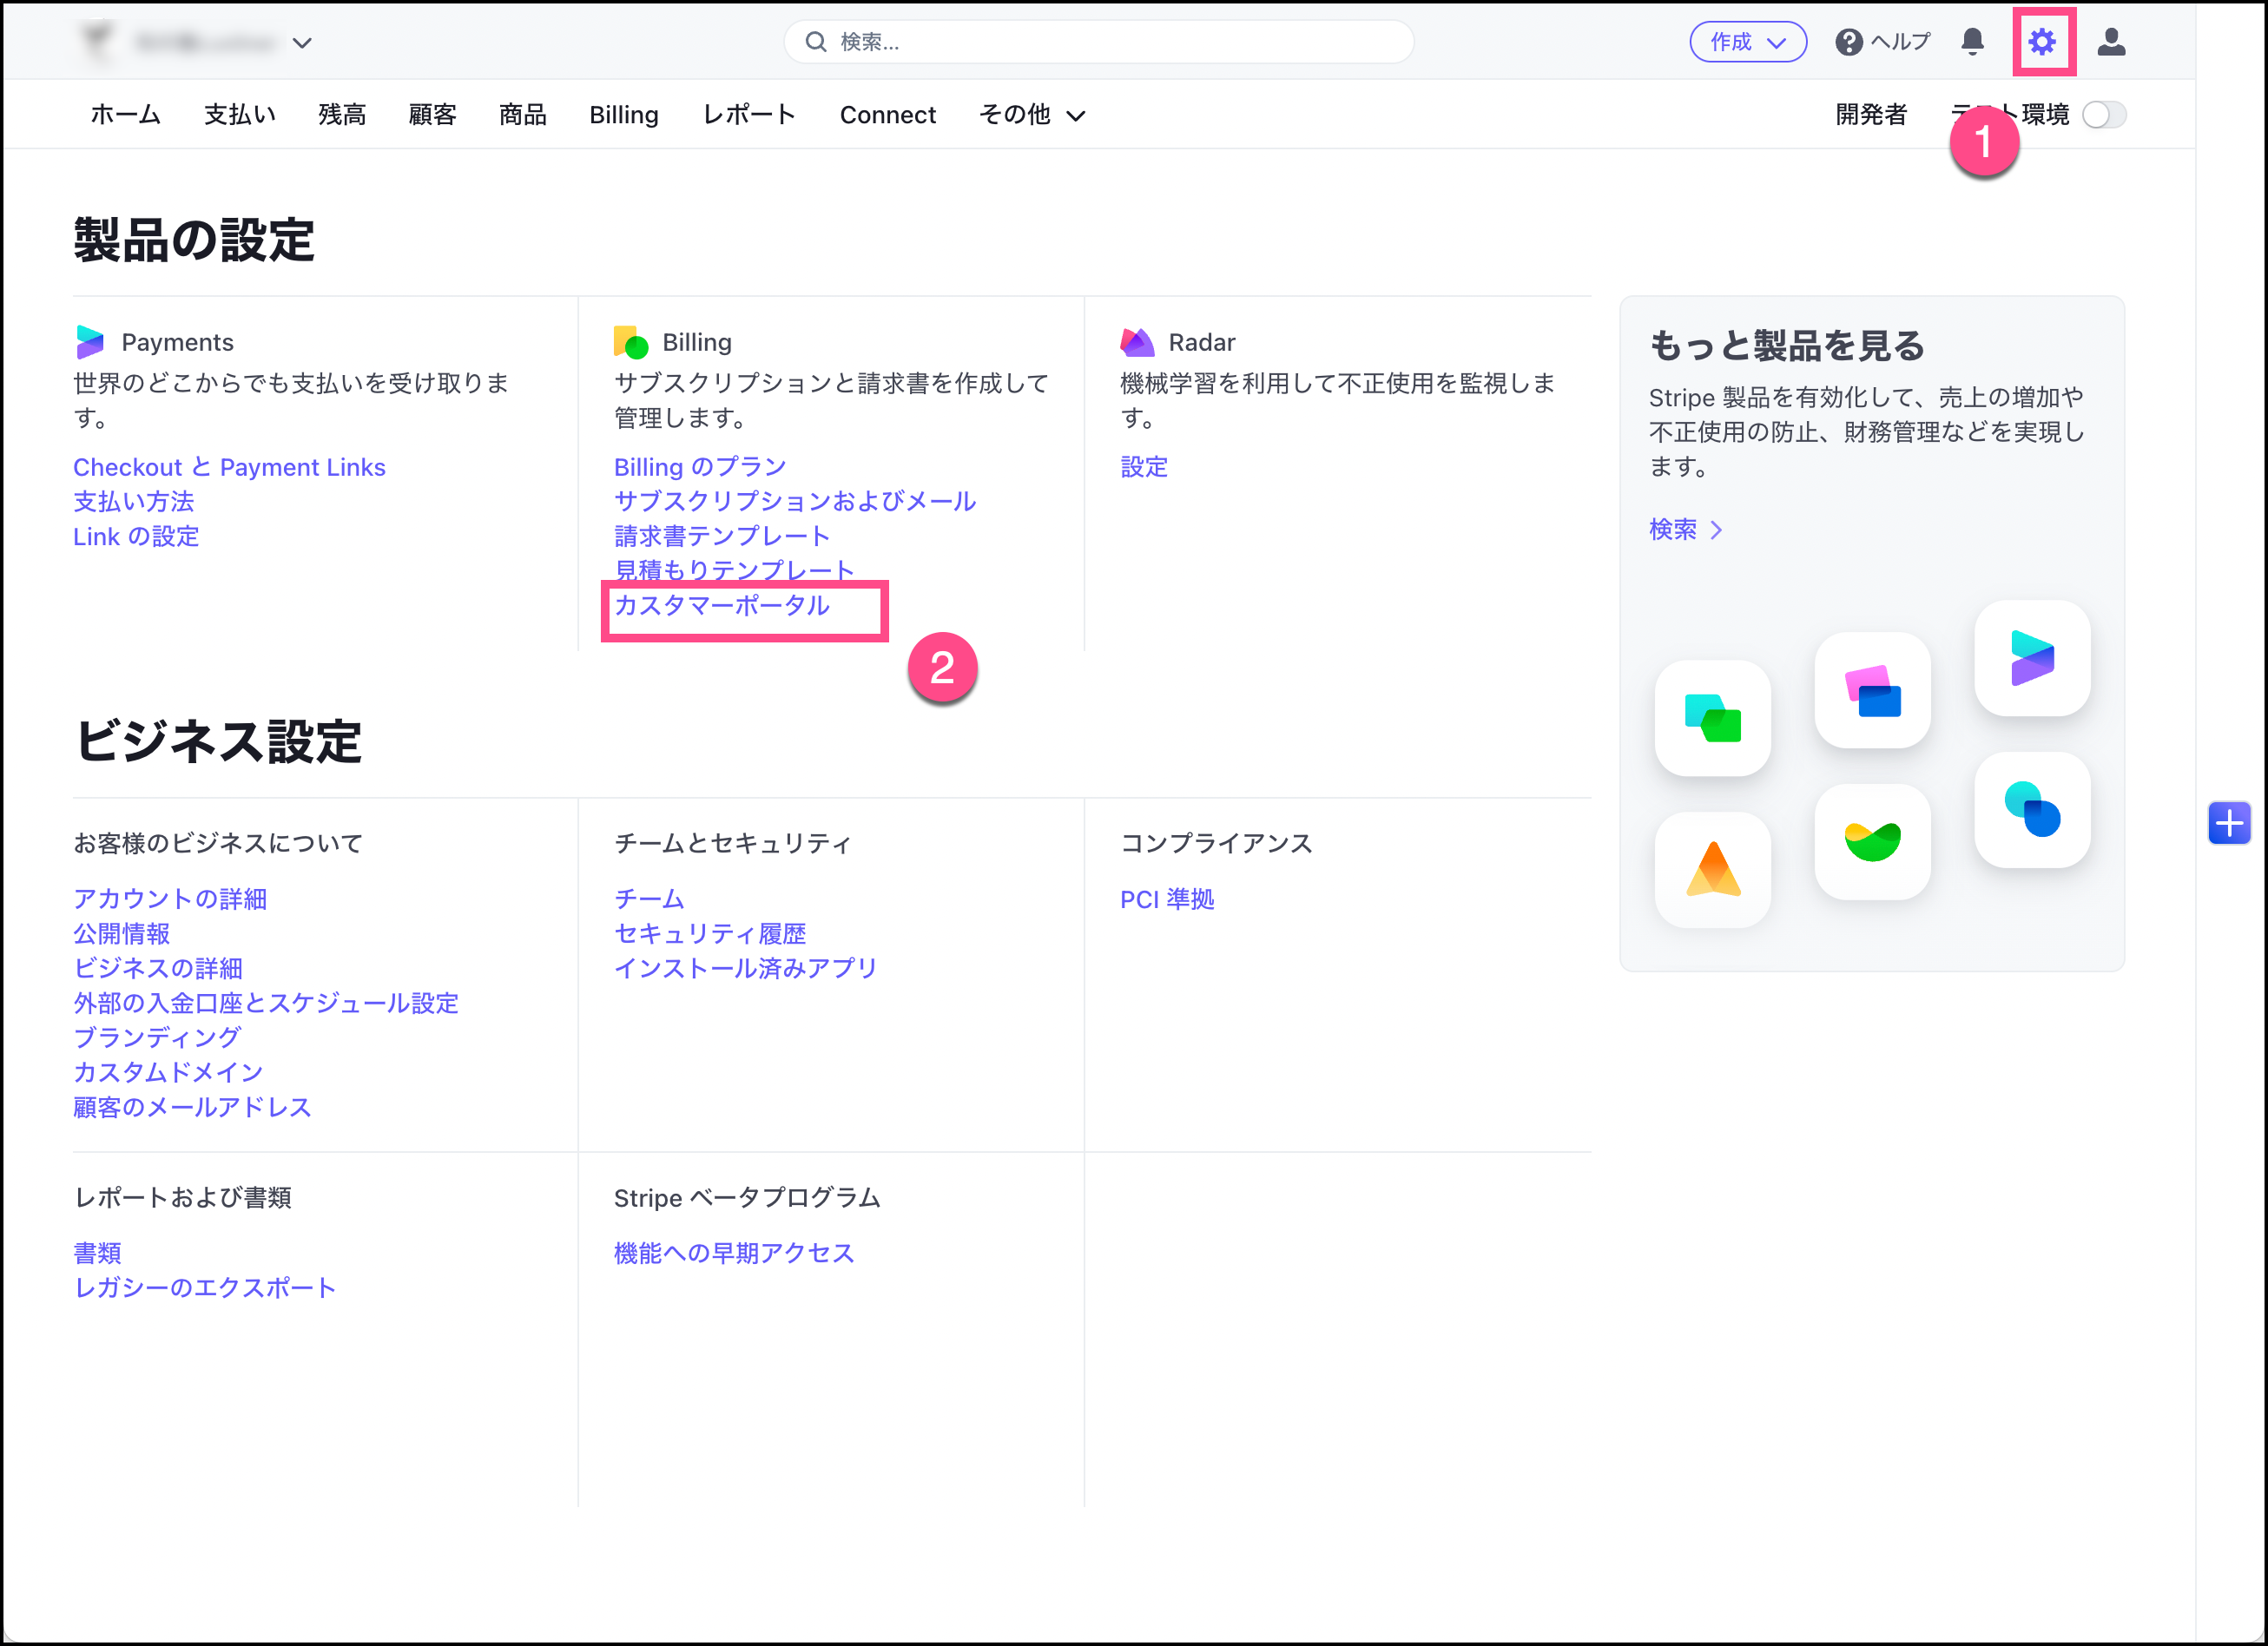Expand the その他 navigation dropdown
Screen dimensions: 2268x1646
point(1031,115)
